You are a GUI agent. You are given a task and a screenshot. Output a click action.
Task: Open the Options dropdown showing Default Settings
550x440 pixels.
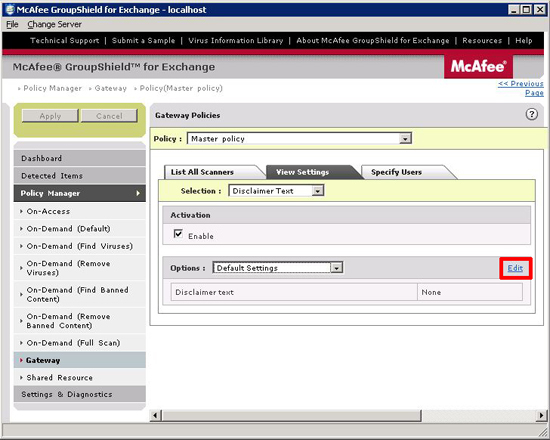click(278, 268)
